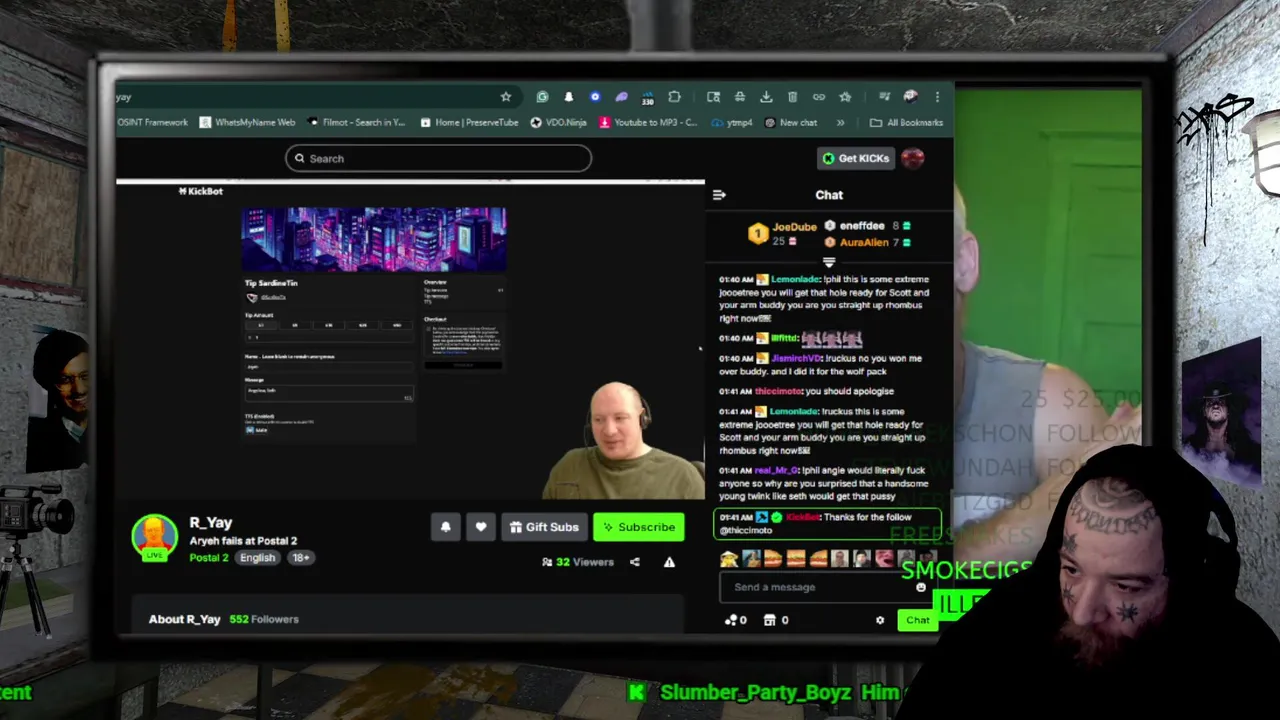Open the Extensions puzzle-piece menu
Screen dimensions: 1280x720
[x=674, y=97]
